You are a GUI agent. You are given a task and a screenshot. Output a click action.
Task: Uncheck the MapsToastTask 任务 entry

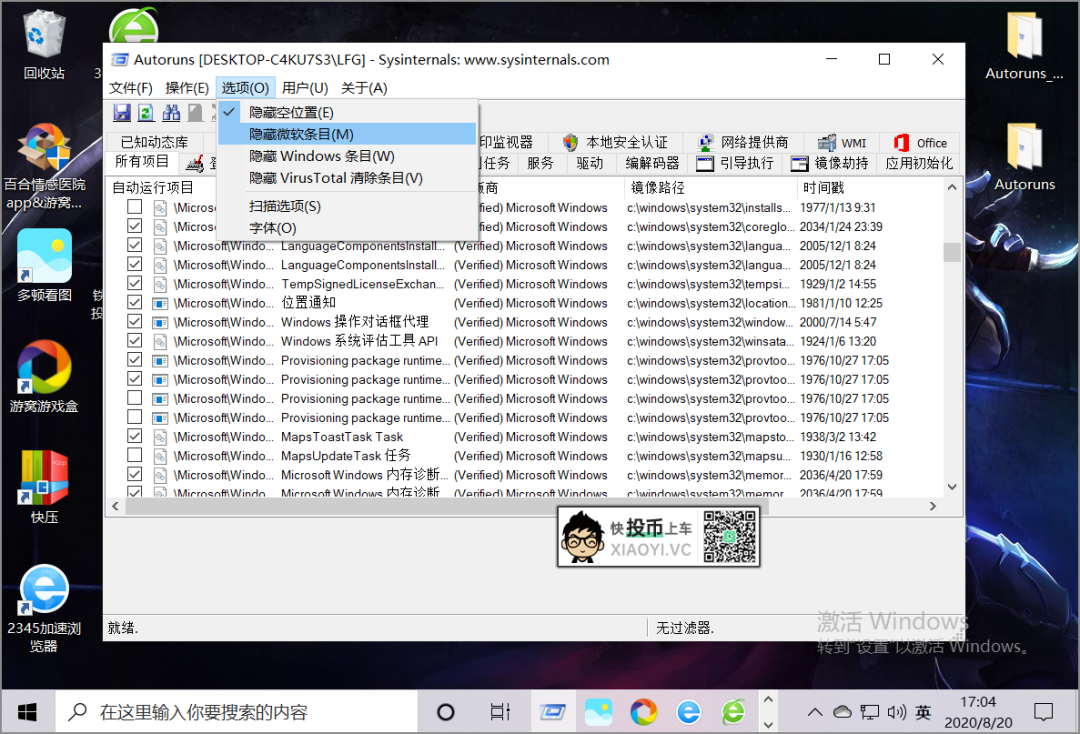click(x=134, y=436)
